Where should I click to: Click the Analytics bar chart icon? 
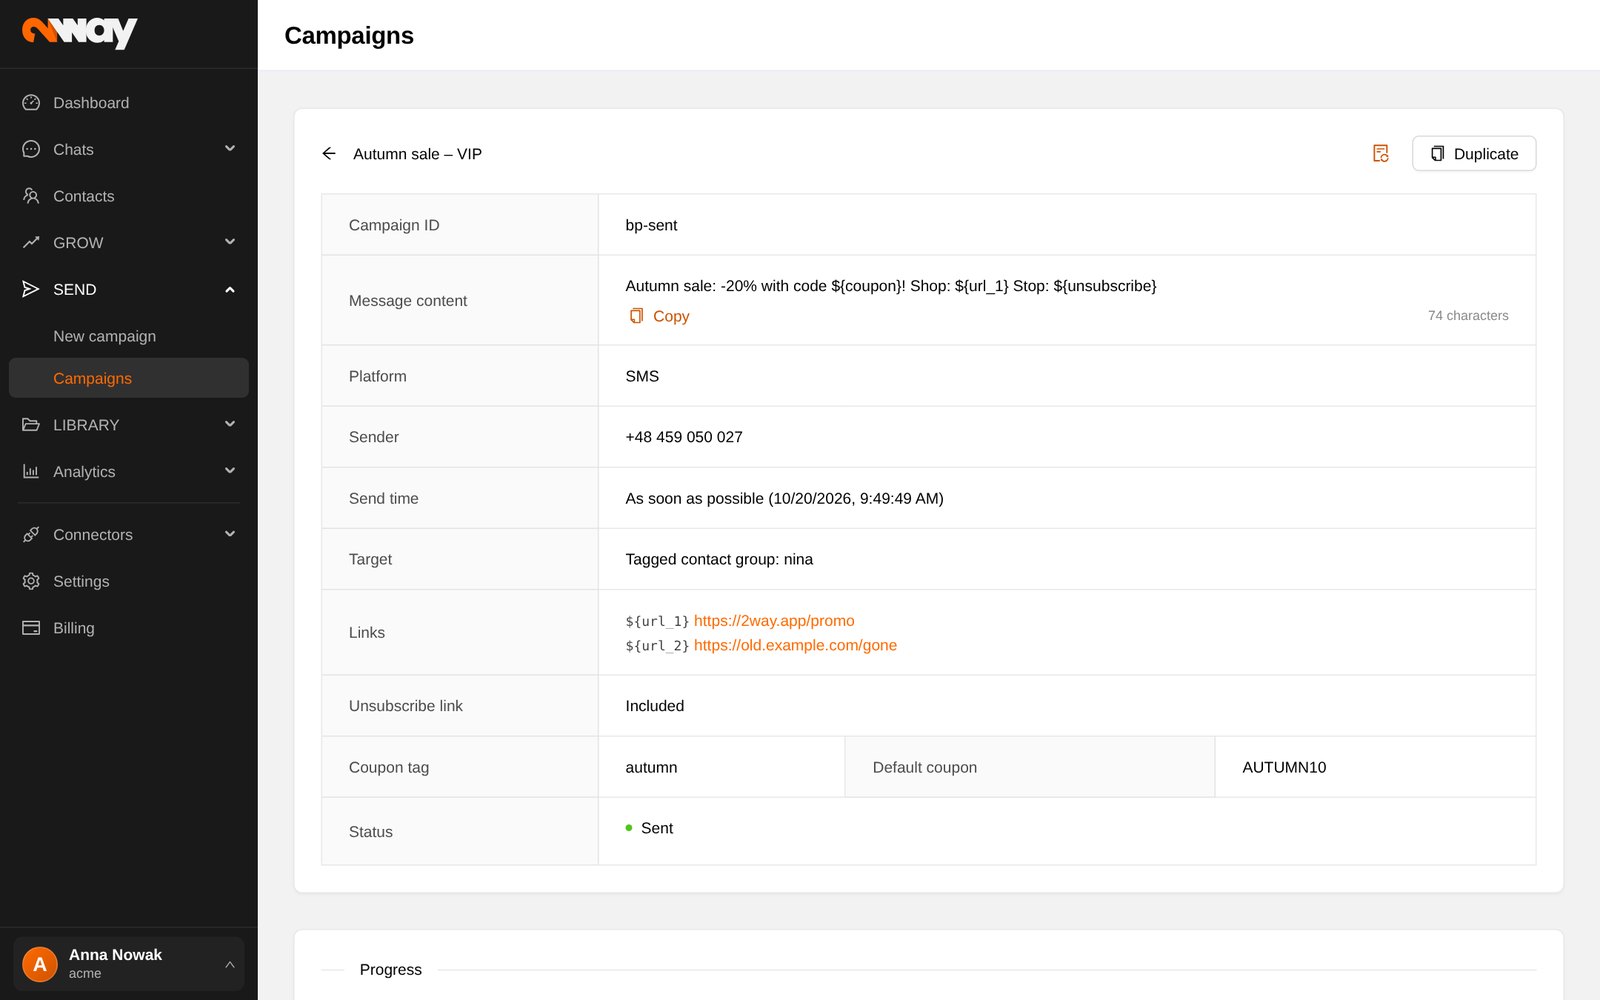tap(31, 471)
